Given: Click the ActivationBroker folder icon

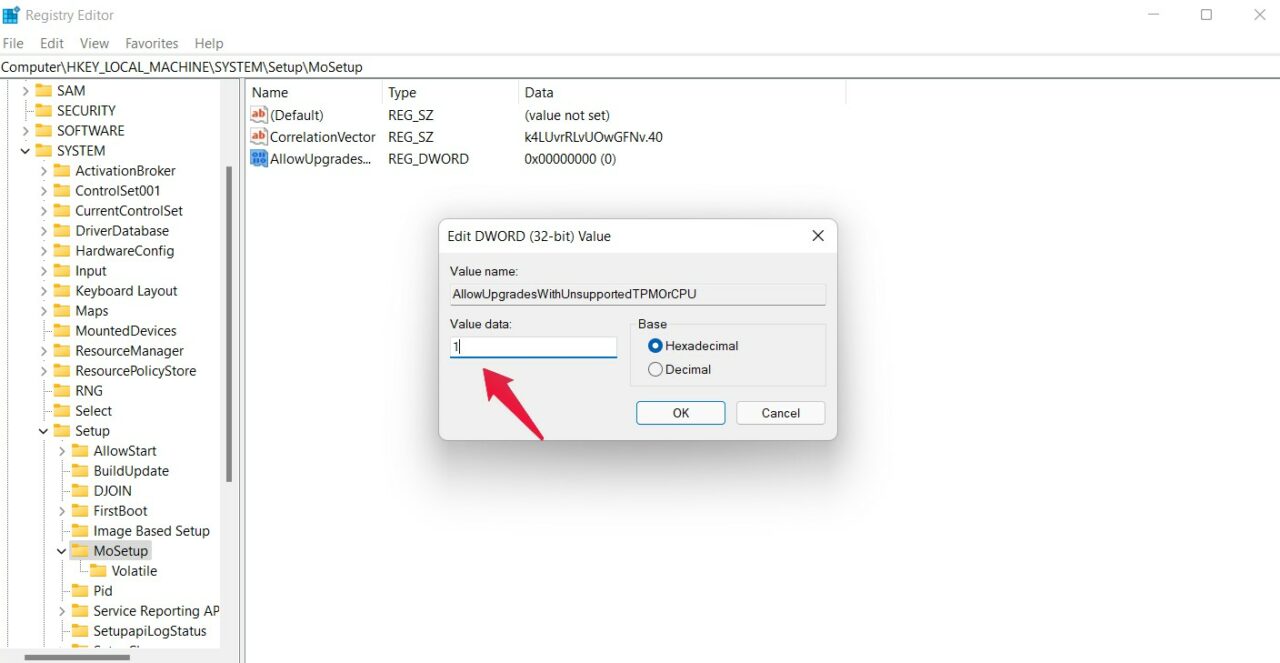Looking at the screenshot, I should (x=62, y=170).
